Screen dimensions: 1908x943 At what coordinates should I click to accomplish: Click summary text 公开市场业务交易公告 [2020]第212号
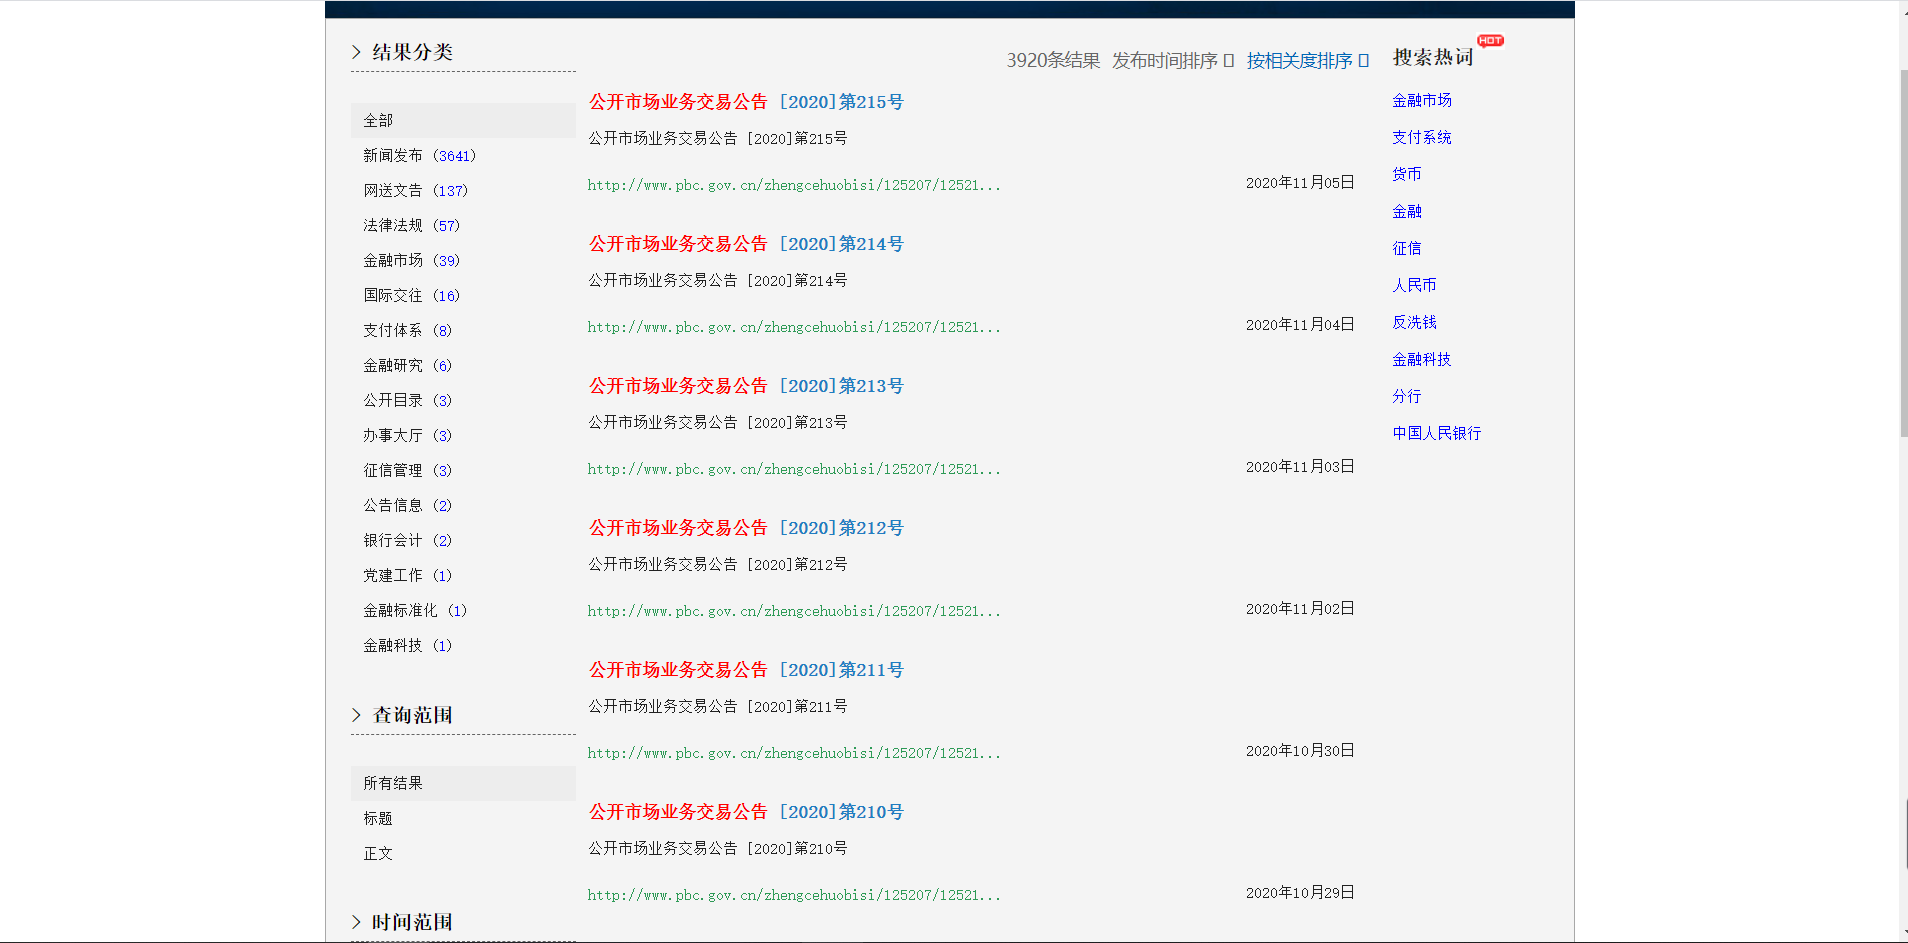tap(718, 565)
